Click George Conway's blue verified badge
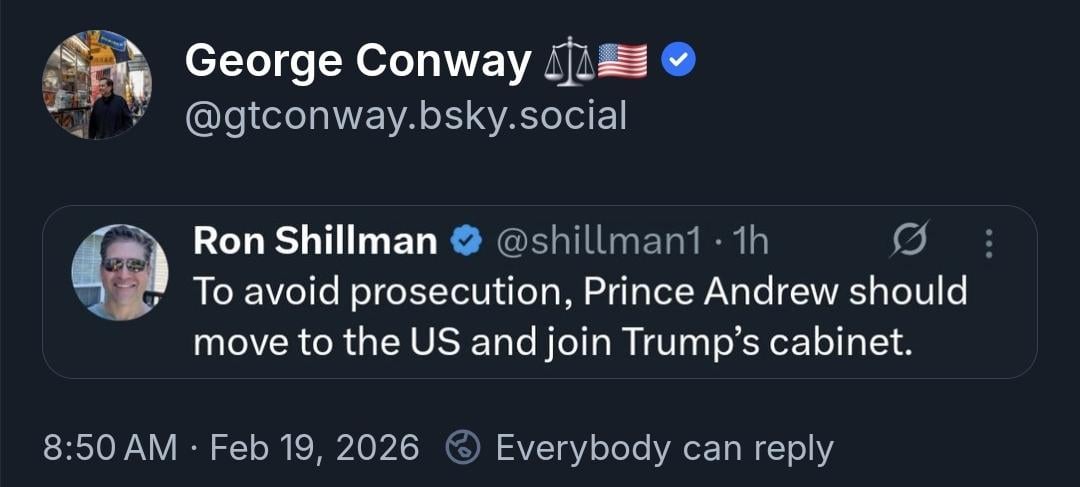Viewport: 1080px width, 487px height. tap(680, 63)
